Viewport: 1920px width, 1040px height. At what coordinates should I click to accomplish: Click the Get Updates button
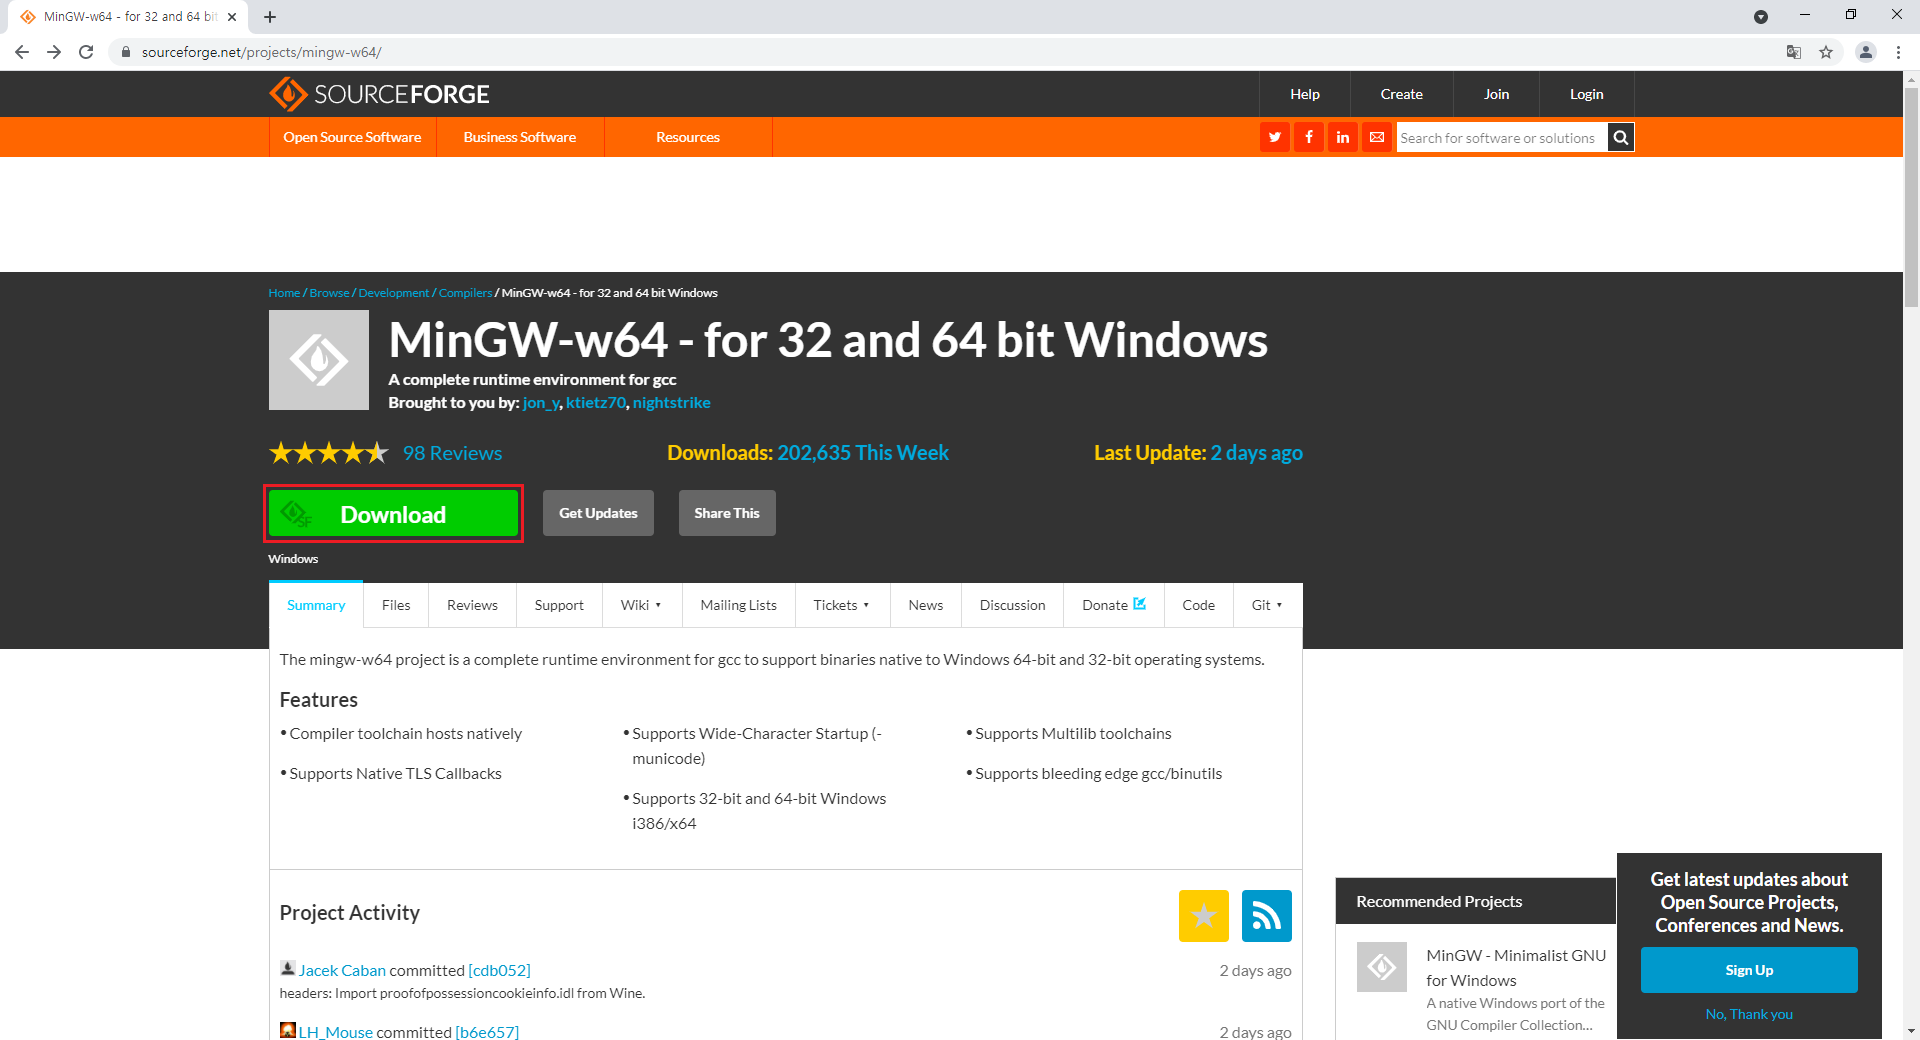[x=598, y=513]
